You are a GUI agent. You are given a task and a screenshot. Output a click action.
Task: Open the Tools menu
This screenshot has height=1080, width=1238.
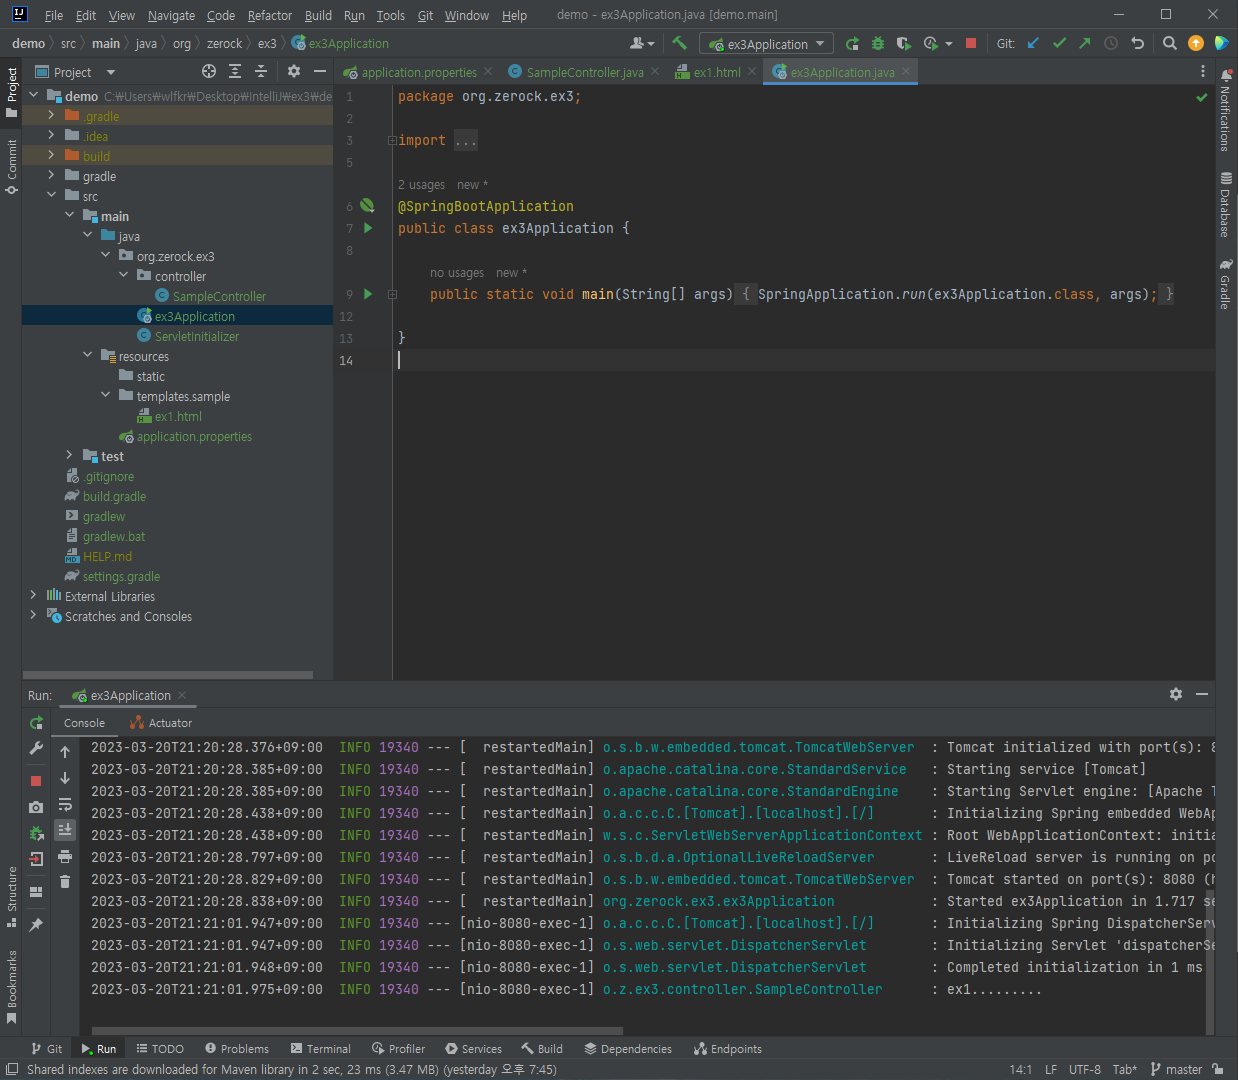point(390,15)
